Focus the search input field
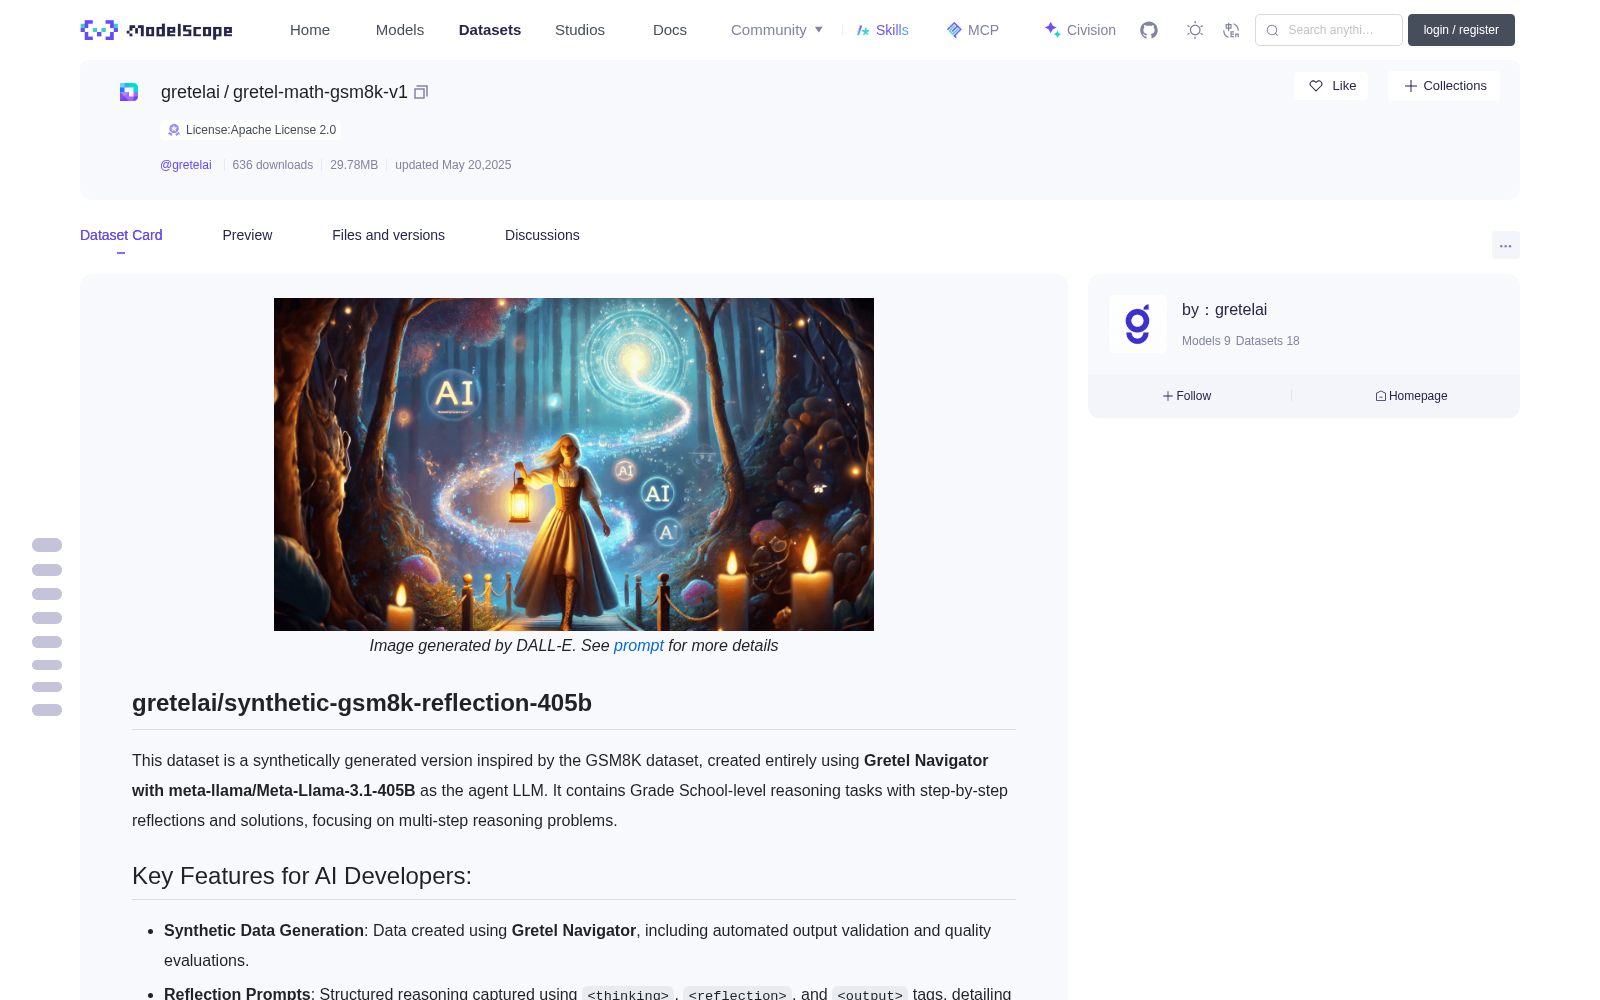The image size is (1600, 1000). tap(1329, 30)
